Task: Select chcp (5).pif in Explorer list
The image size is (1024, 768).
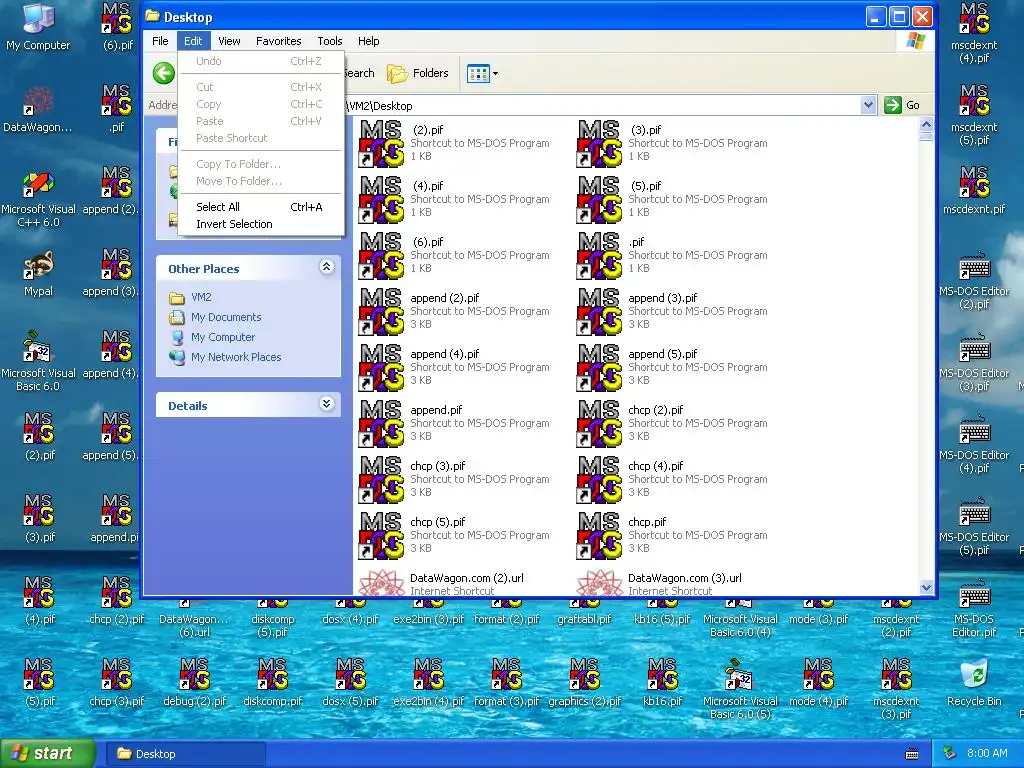Action: tap(455, 536)
